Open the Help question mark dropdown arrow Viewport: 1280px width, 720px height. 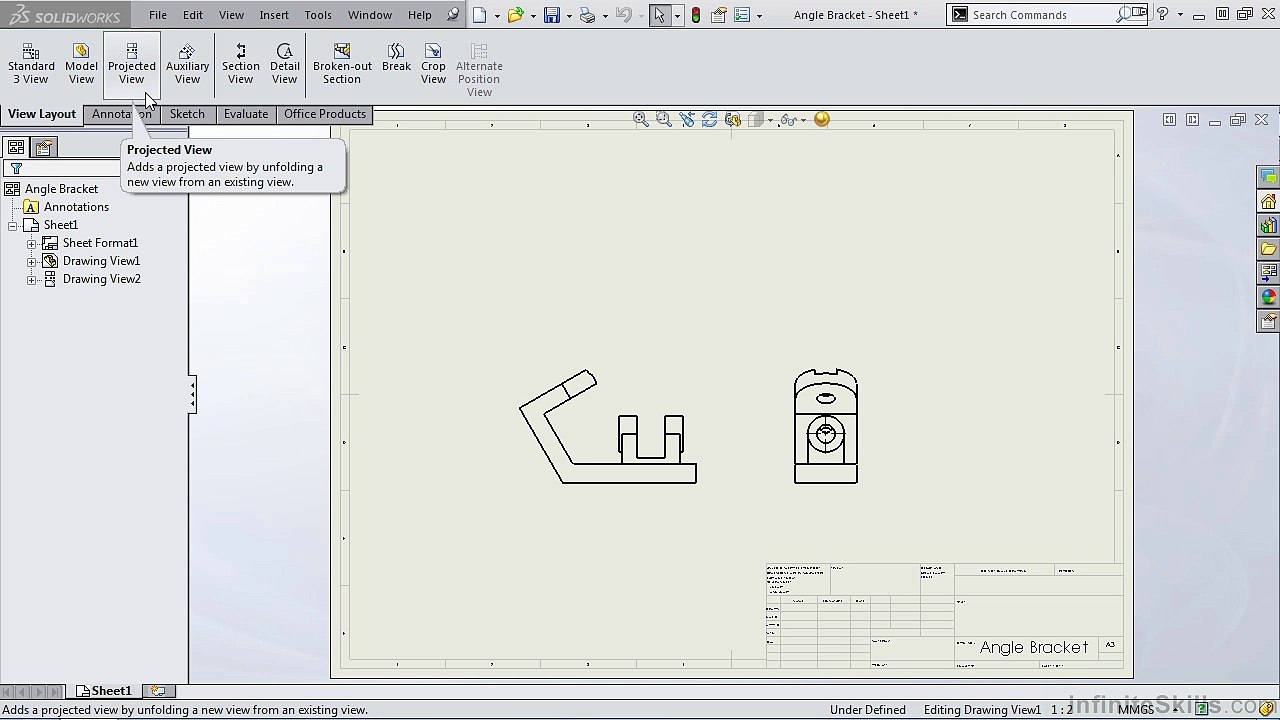(x=1179, y=15)
